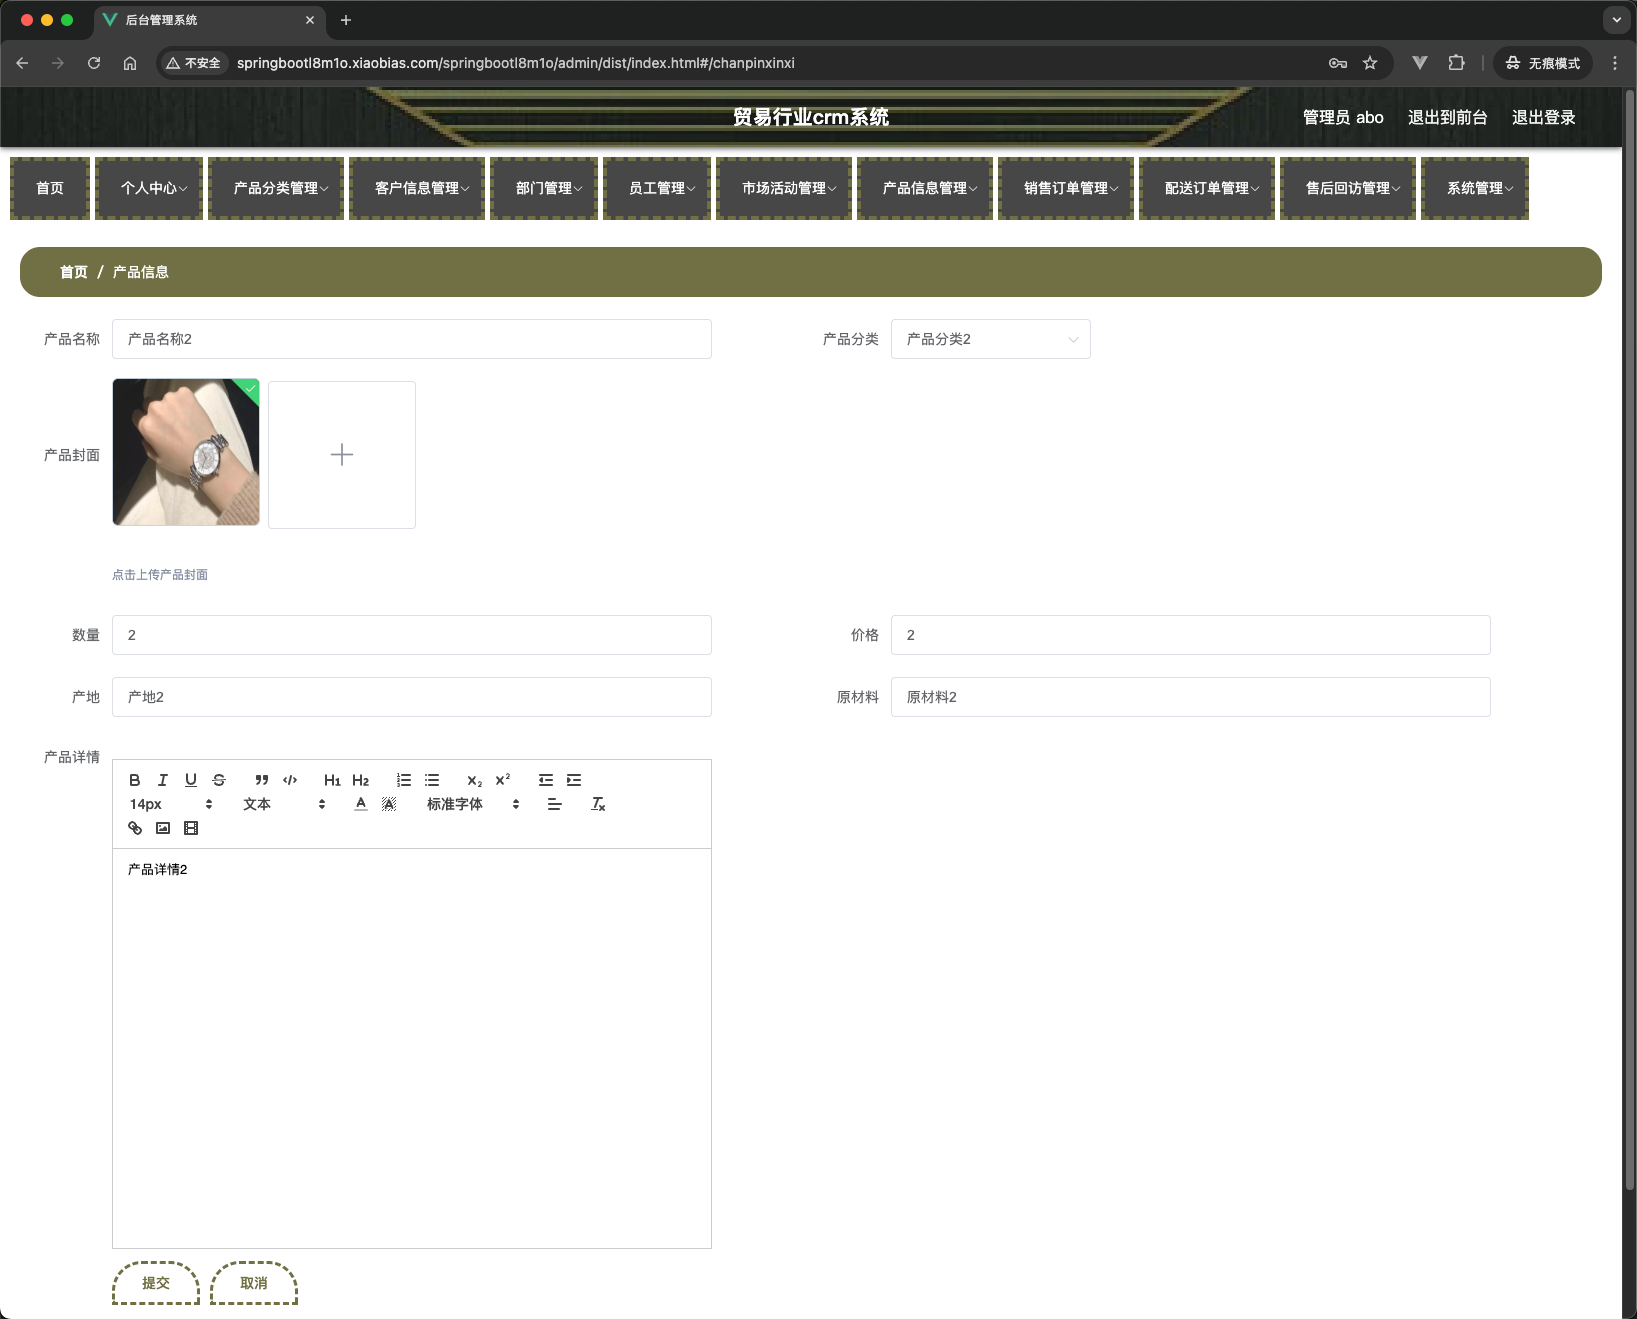Focus the 产品名称 input field

(x=412, y=339)
